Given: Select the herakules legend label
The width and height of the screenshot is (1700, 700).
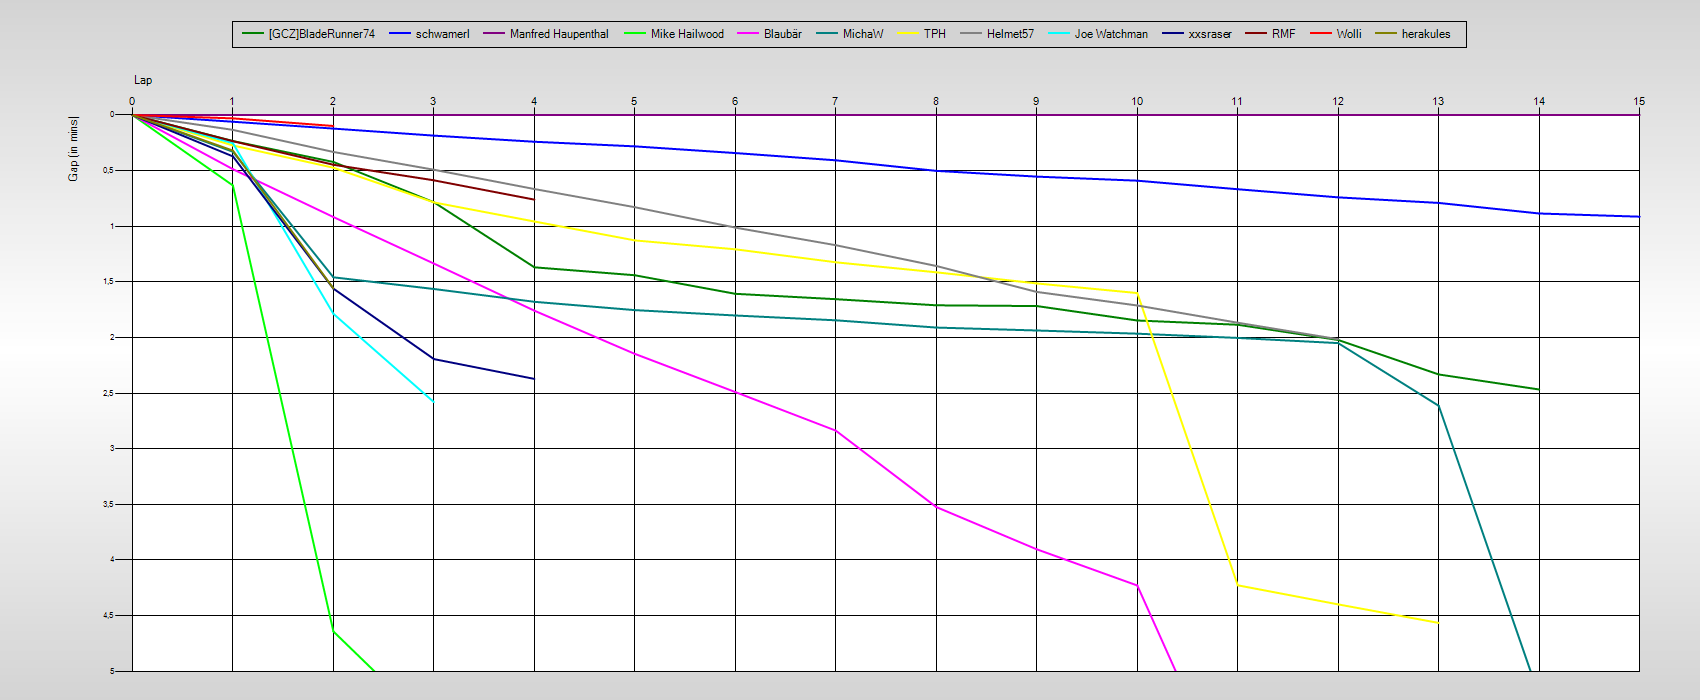Looking at the screenshot, I should tap(1425, 34).
